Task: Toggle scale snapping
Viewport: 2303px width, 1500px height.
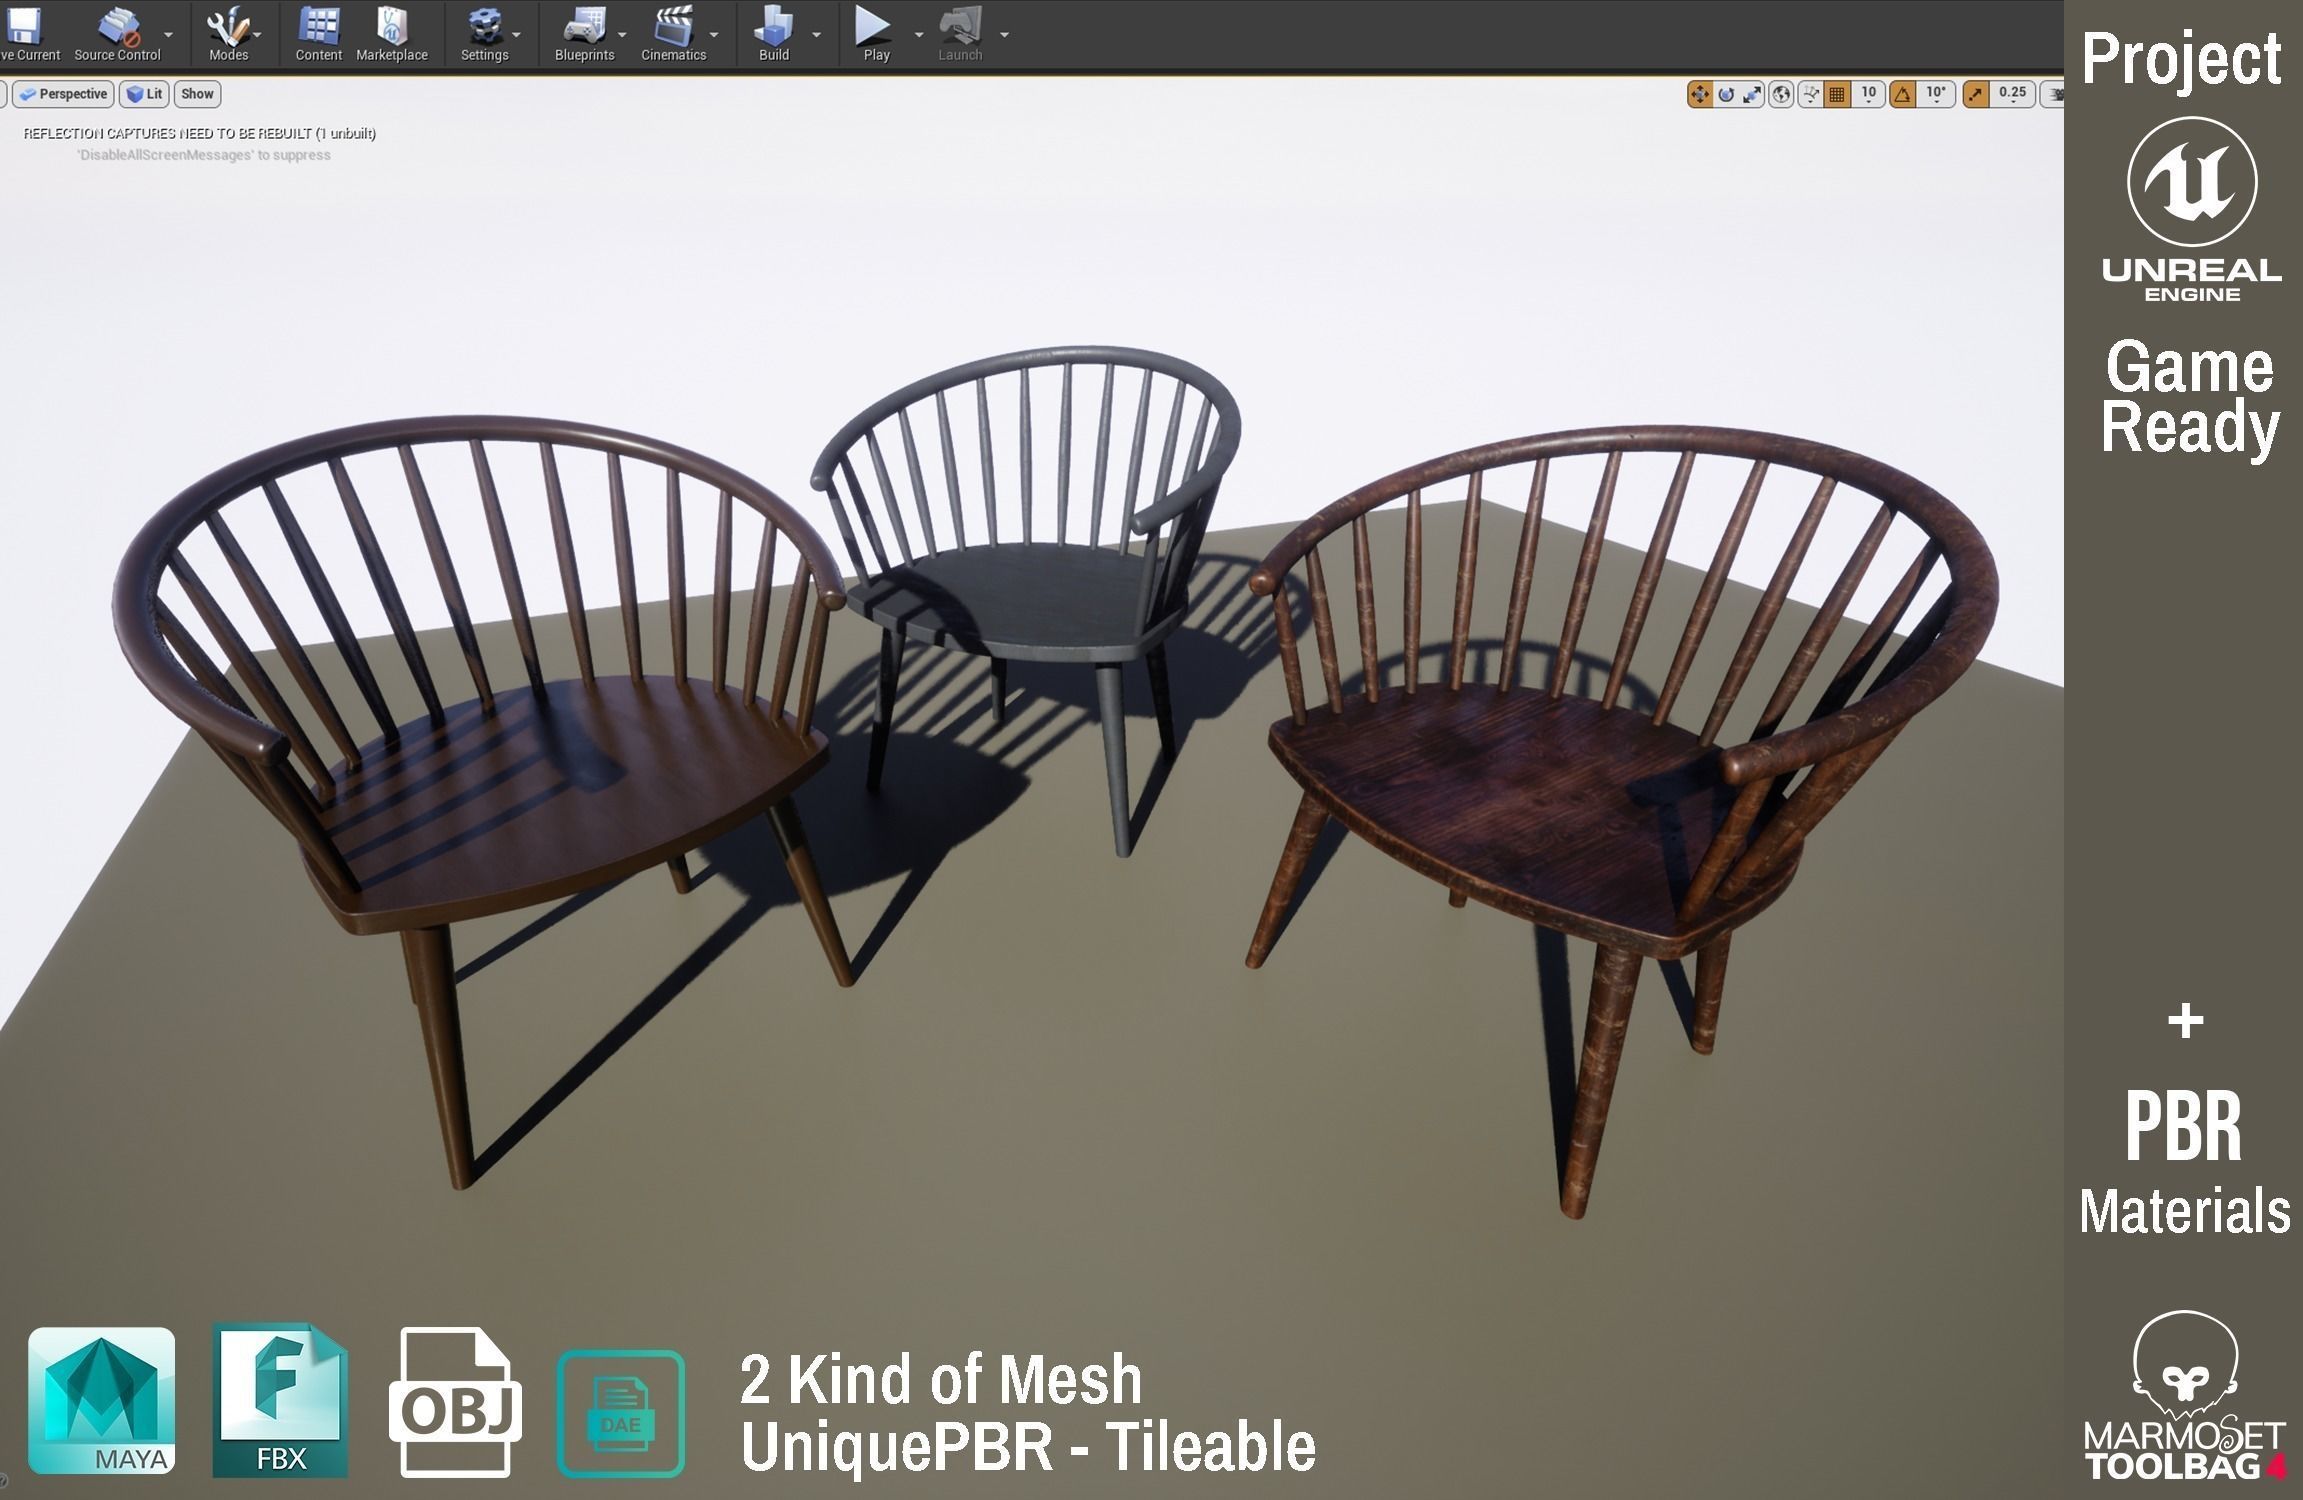Action: click(1976, 94)
